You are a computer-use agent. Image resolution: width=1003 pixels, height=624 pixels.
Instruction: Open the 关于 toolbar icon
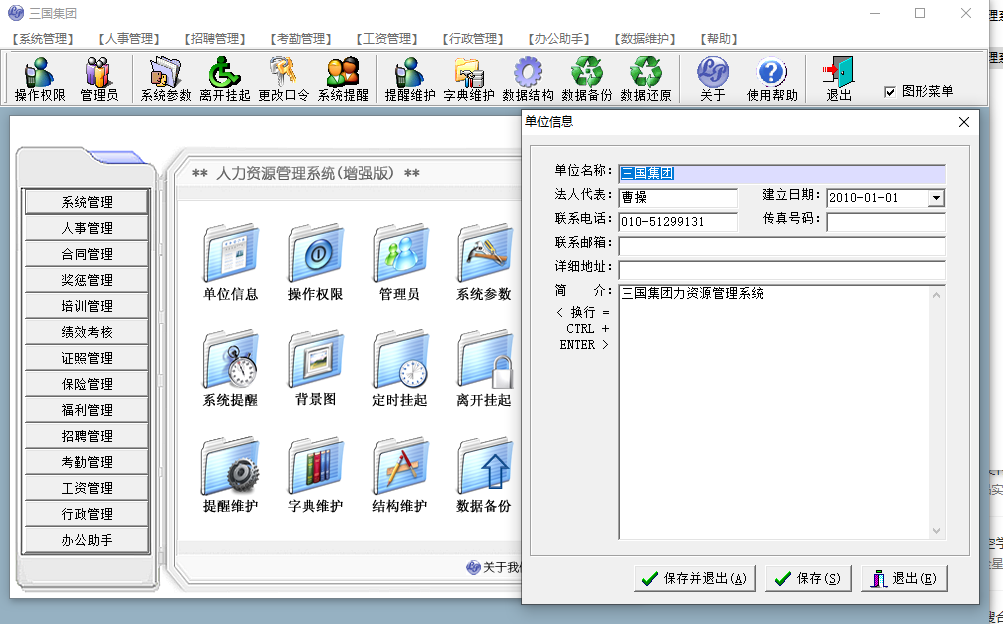coord(713,79)
